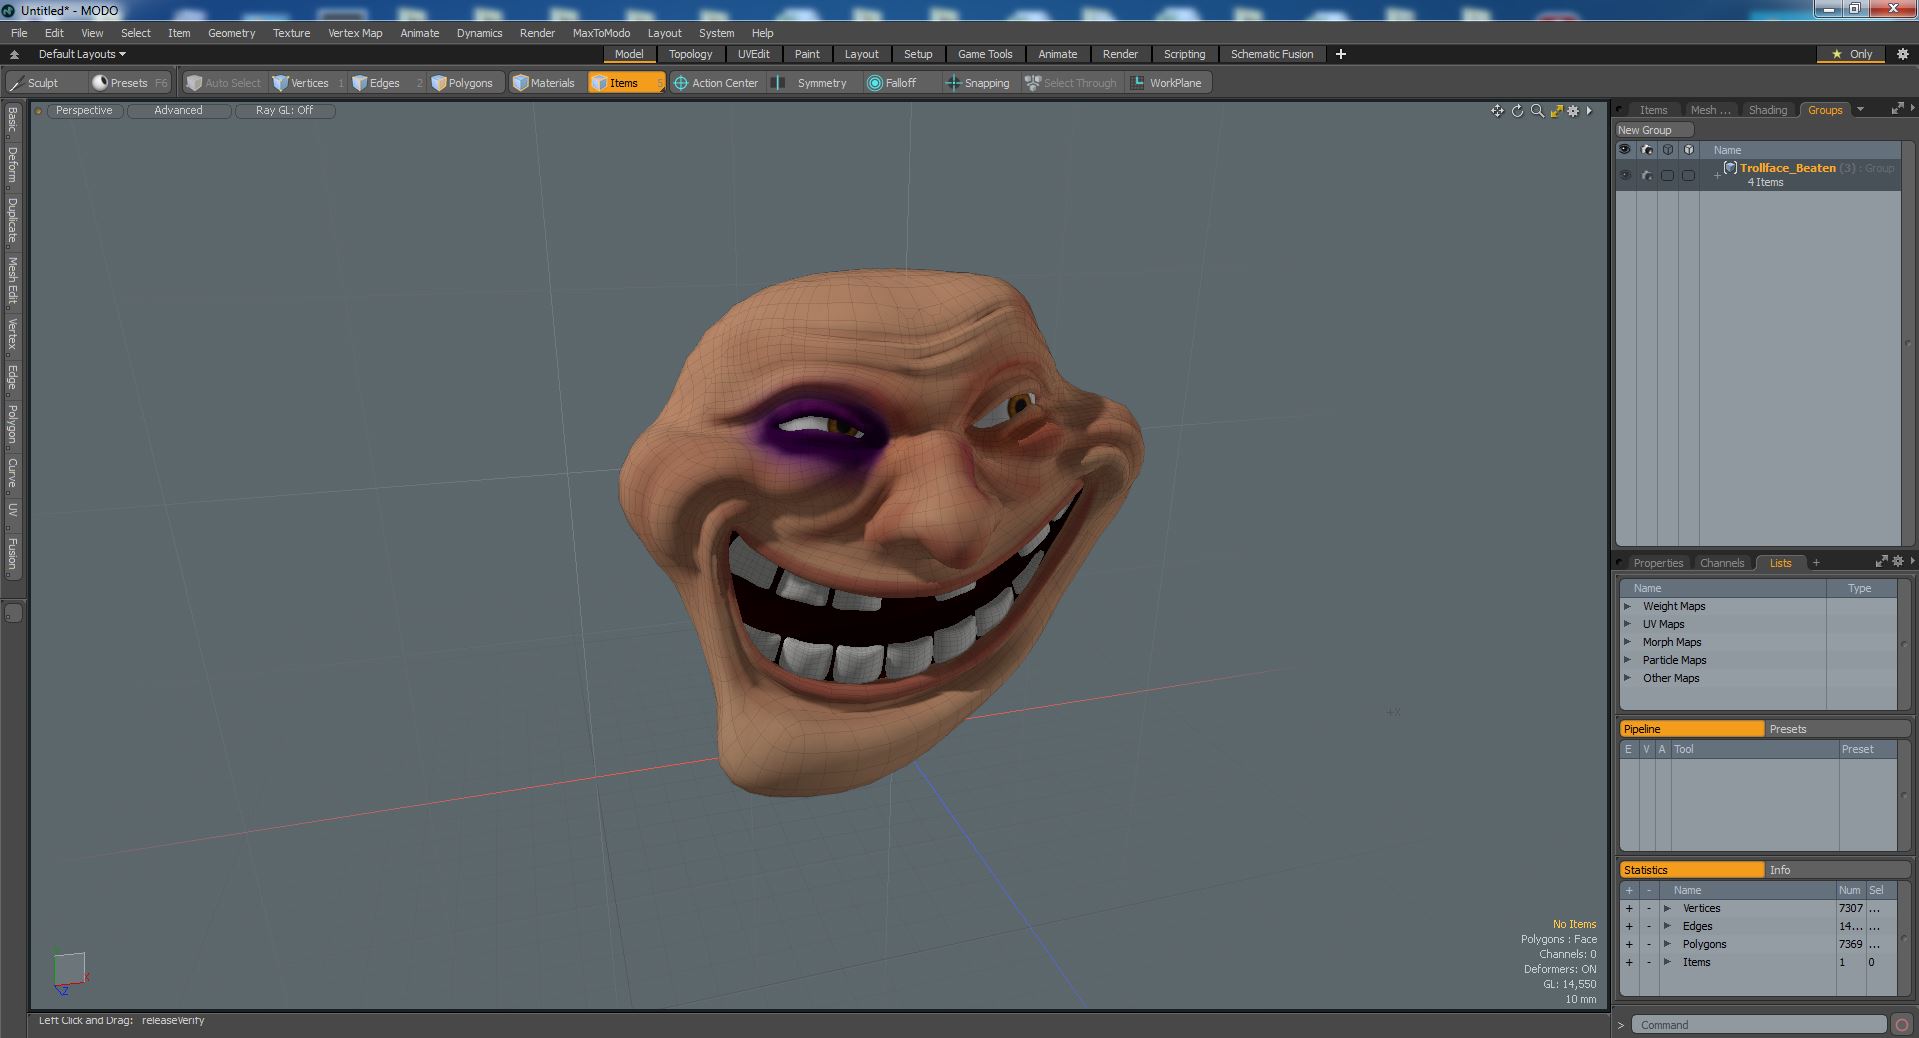Open the Groups panel tab dropdown arrow
The image size is (1919, 1038).
(1860, 110)
